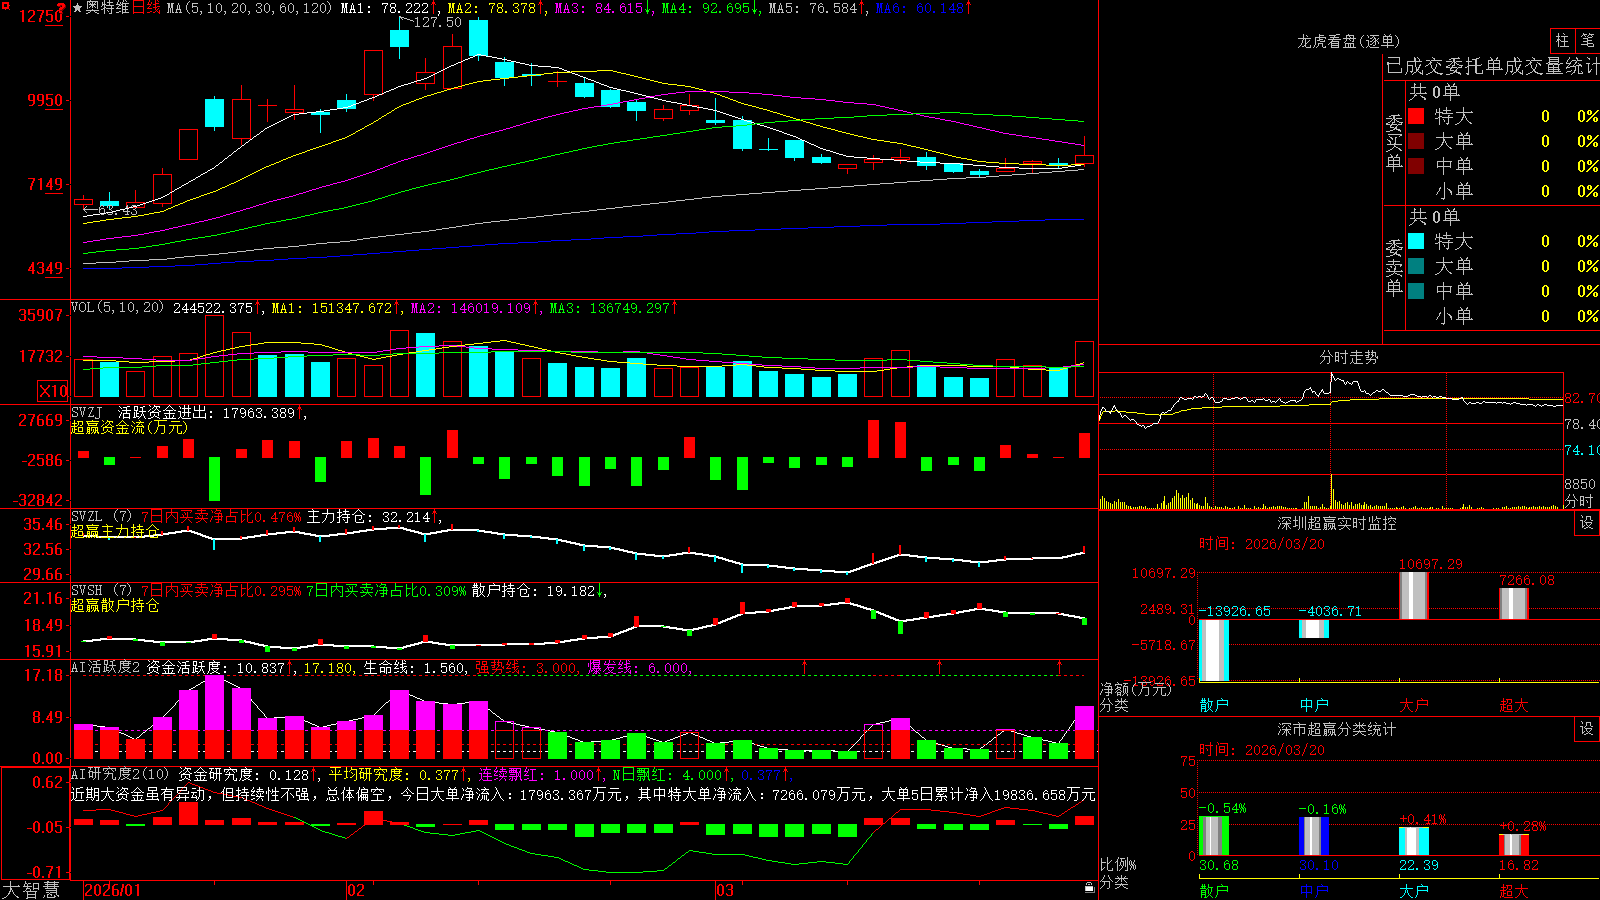The width and height of the screenshot is (1600, 900).
Task: Click the 笔 tick-view button
Action: [1587, 40]
